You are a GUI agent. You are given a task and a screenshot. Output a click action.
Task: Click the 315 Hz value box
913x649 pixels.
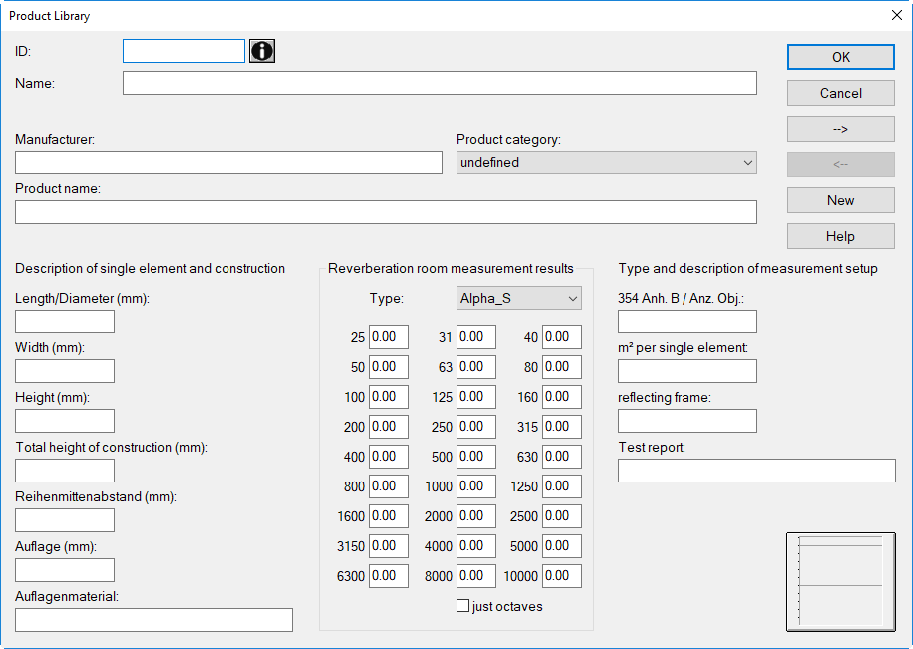click(x=561, y=427)
